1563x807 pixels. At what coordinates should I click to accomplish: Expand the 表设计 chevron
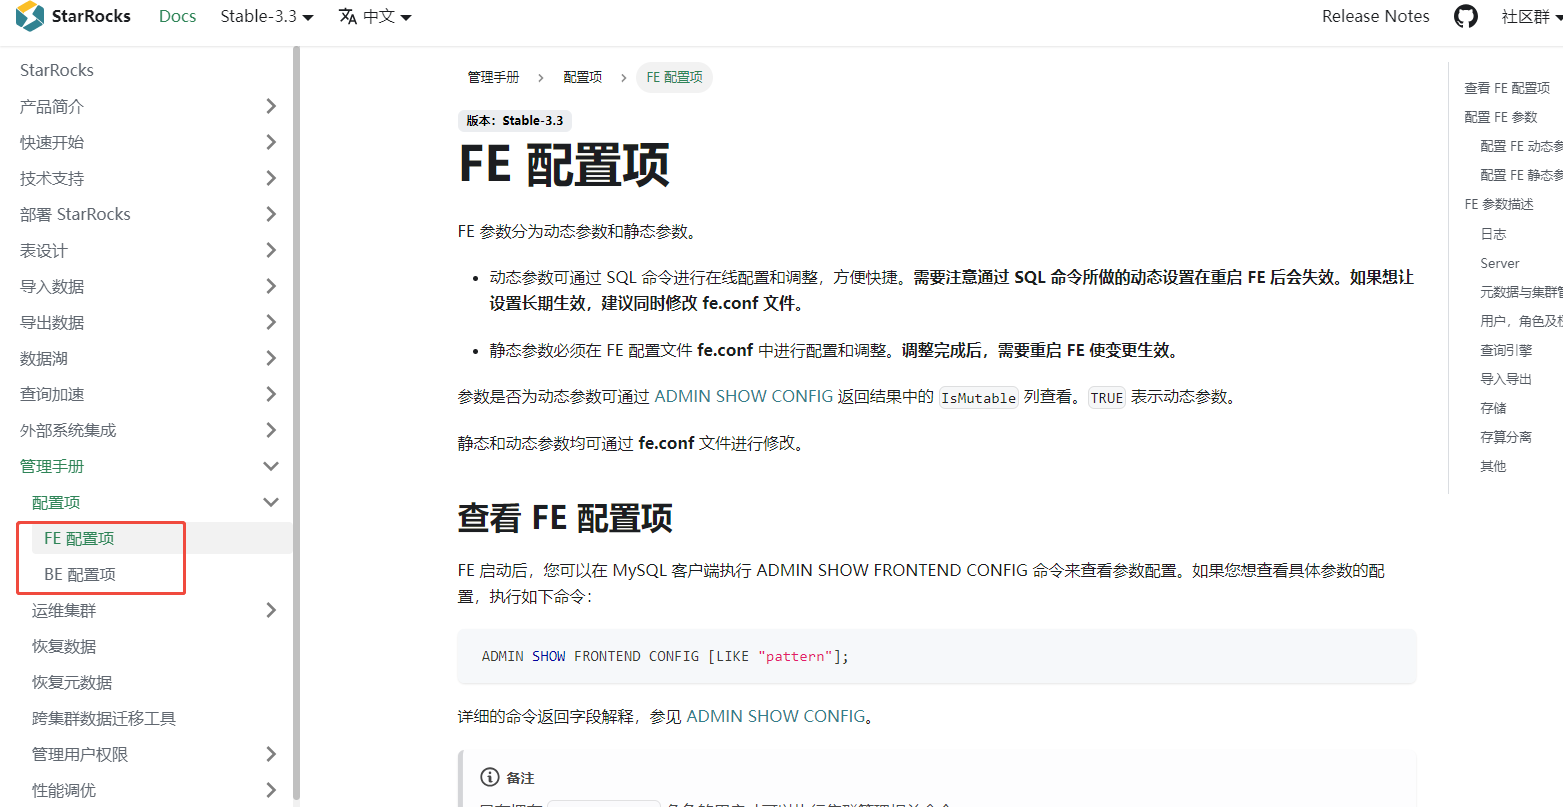click(271, 250)
